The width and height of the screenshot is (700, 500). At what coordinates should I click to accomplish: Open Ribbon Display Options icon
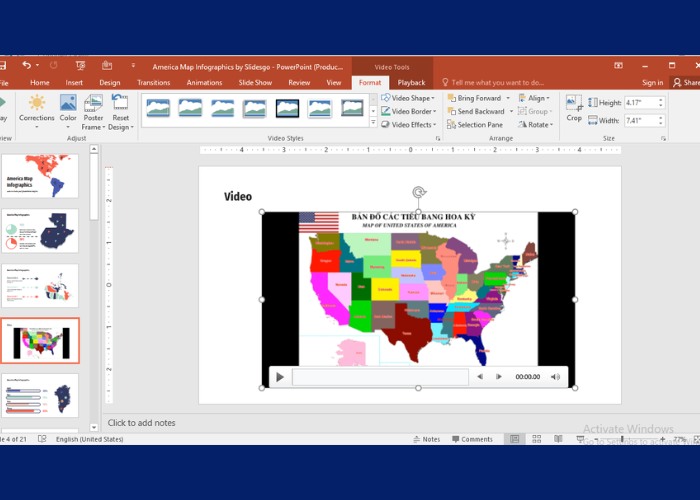(x=618, y=66)
